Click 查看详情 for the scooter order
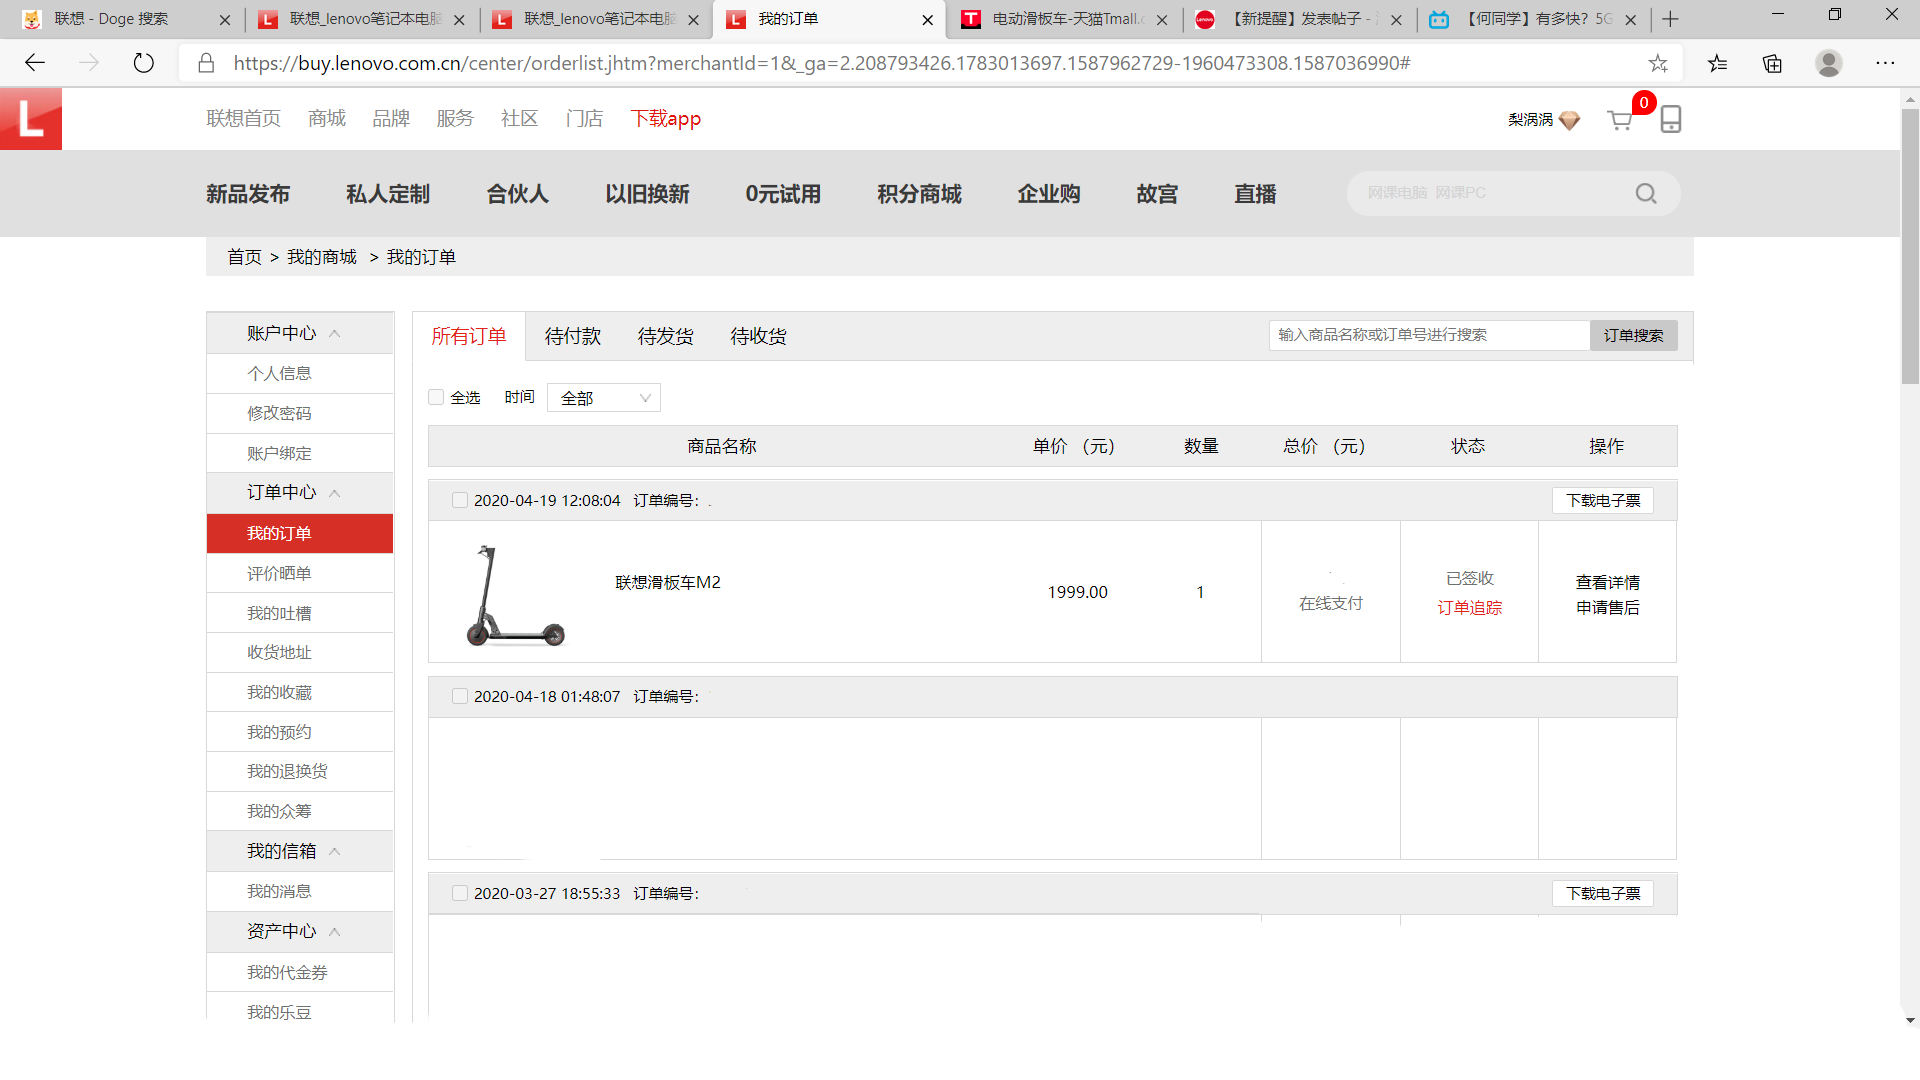 pos(1608,582)
